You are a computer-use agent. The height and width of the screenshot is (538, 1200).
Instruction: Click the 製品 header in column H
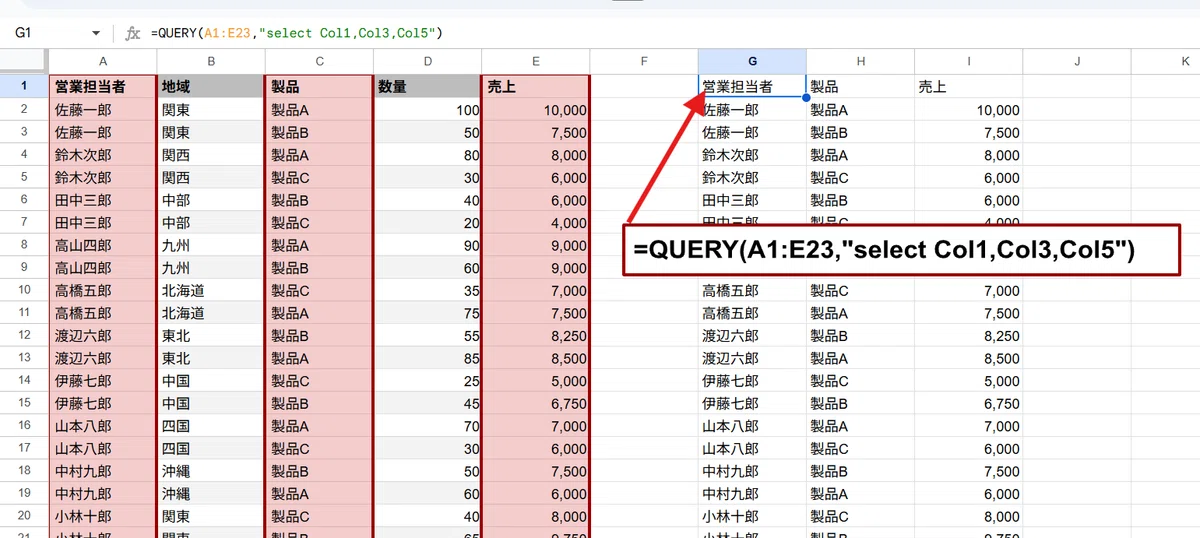(860, 87)
